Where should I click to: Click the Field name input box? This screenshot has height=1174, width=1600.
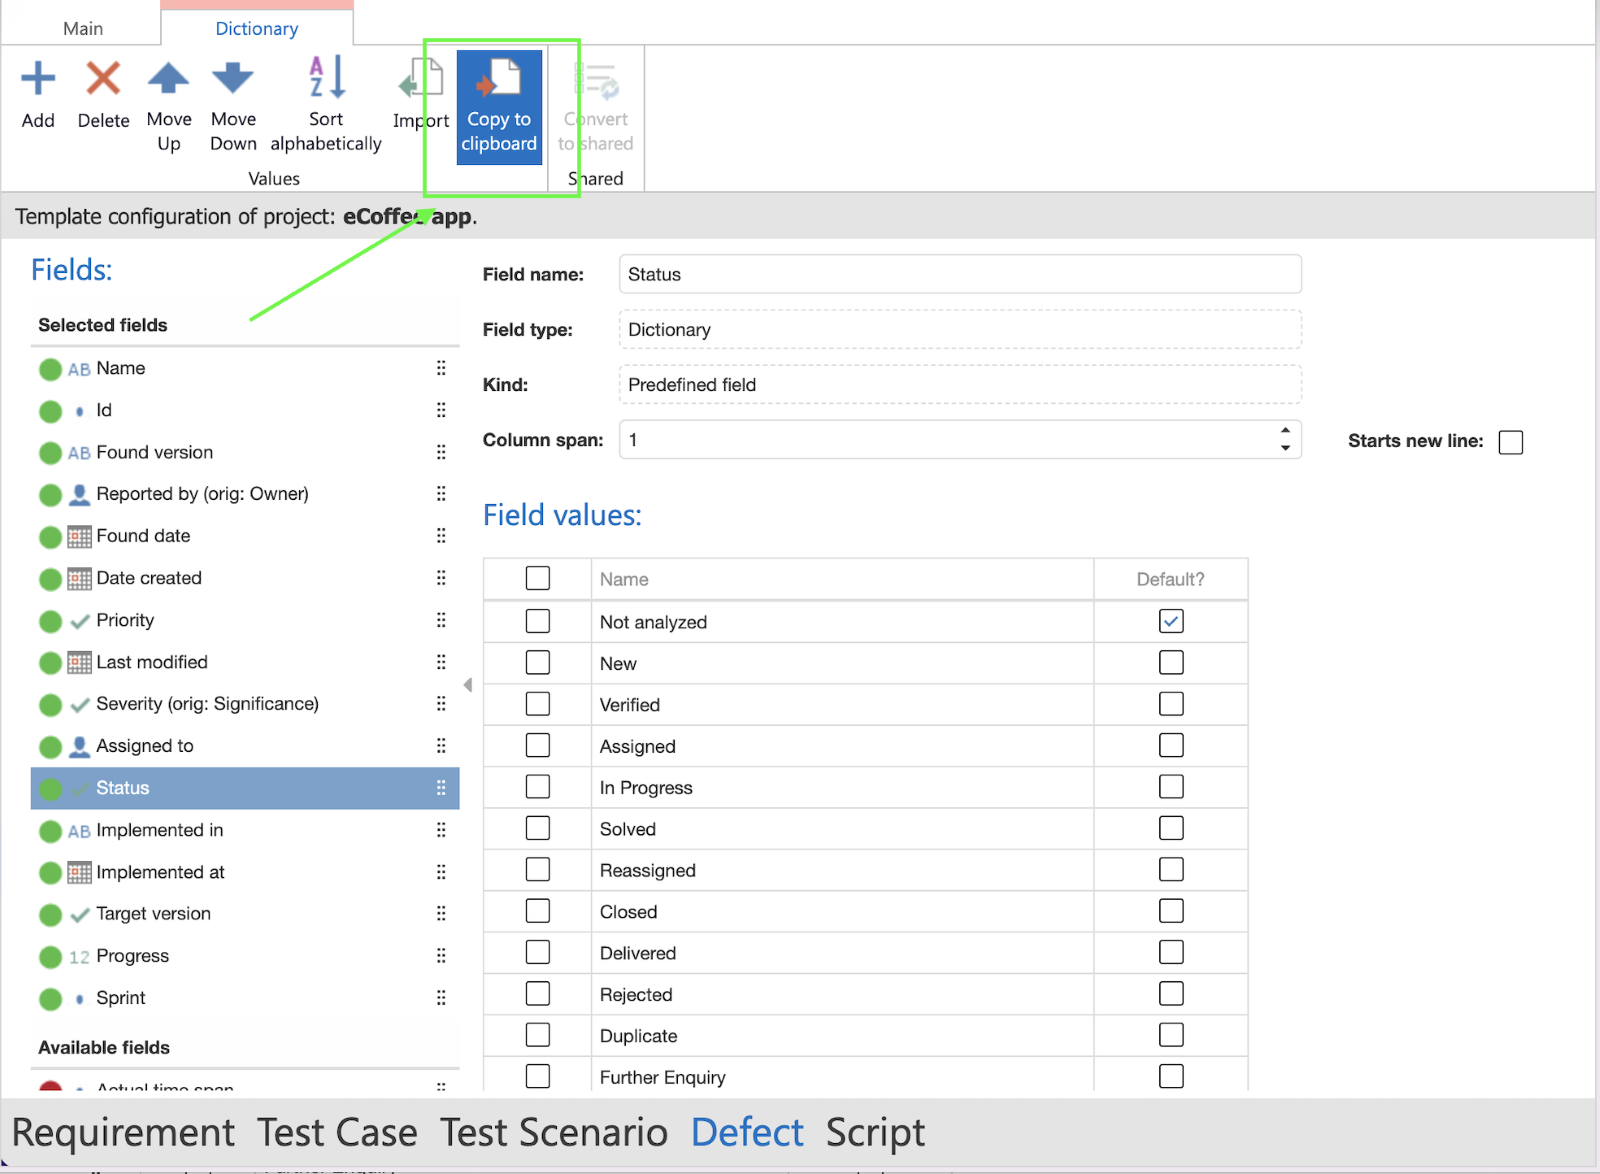pyautogui.click(x=959, y=274)
